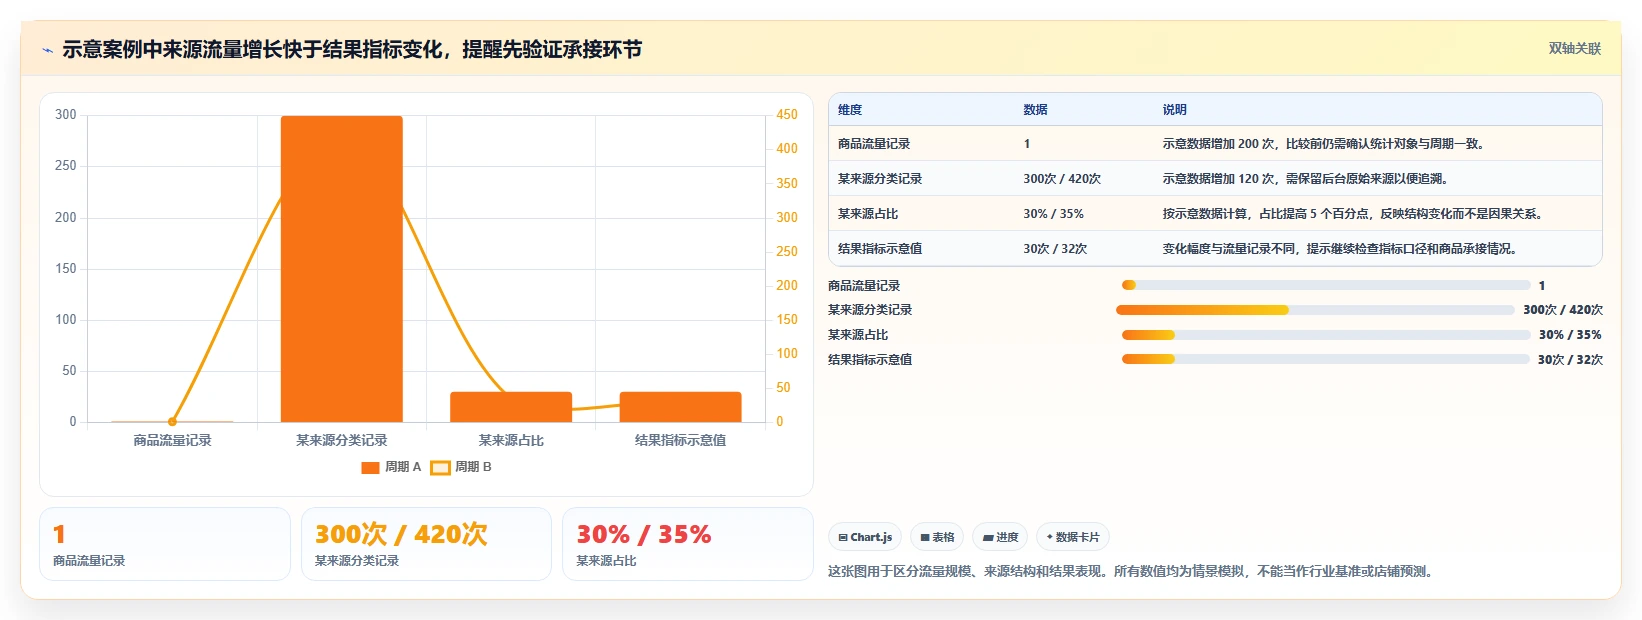The height and width of the screenshot is (620, 1642).
Task: Click the note about 示意数据增加 200 次
Action: pos(1325,144)
